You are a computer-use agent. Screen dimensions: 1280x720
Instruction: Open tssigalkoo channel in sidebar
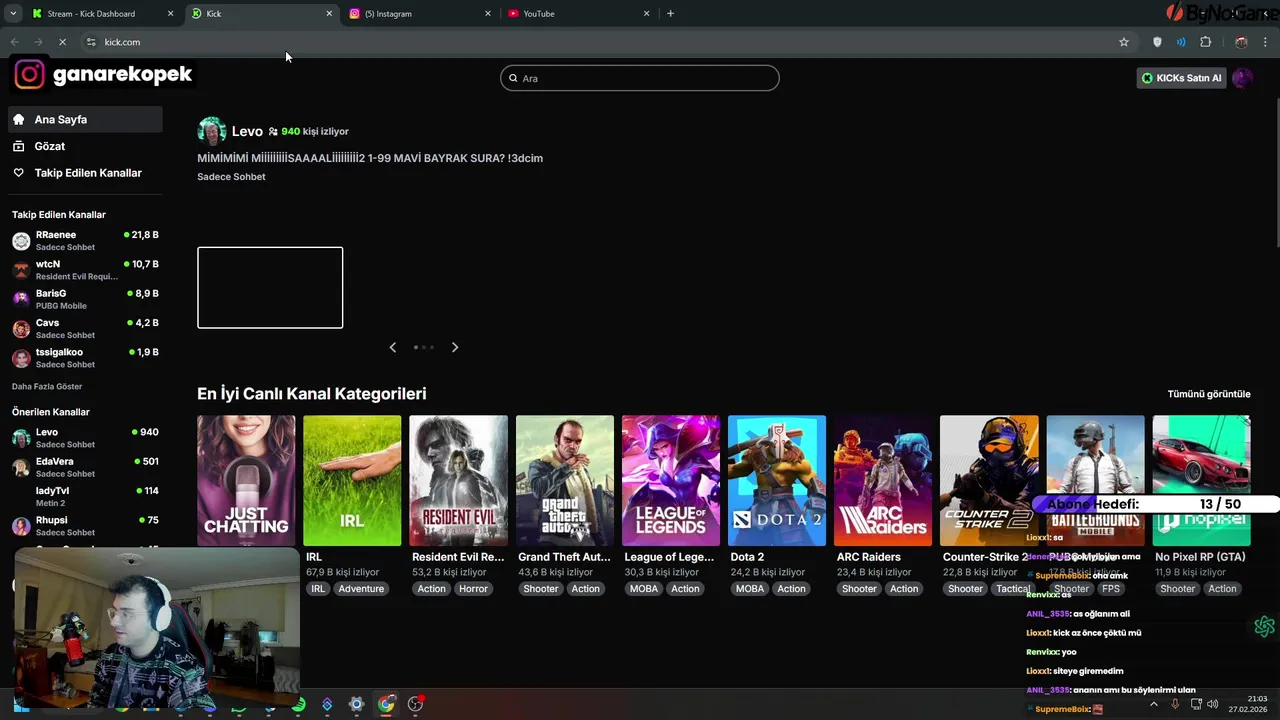pos(86,358)
